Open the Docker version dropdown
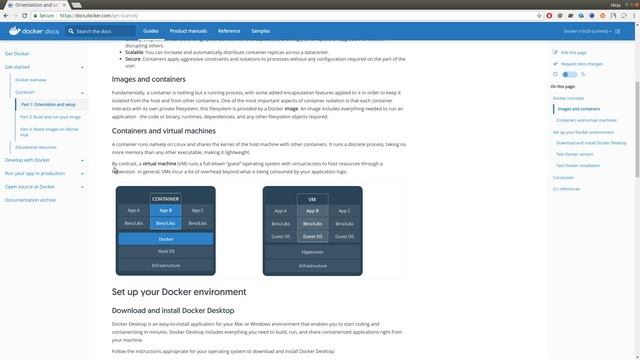 point(587,31)
